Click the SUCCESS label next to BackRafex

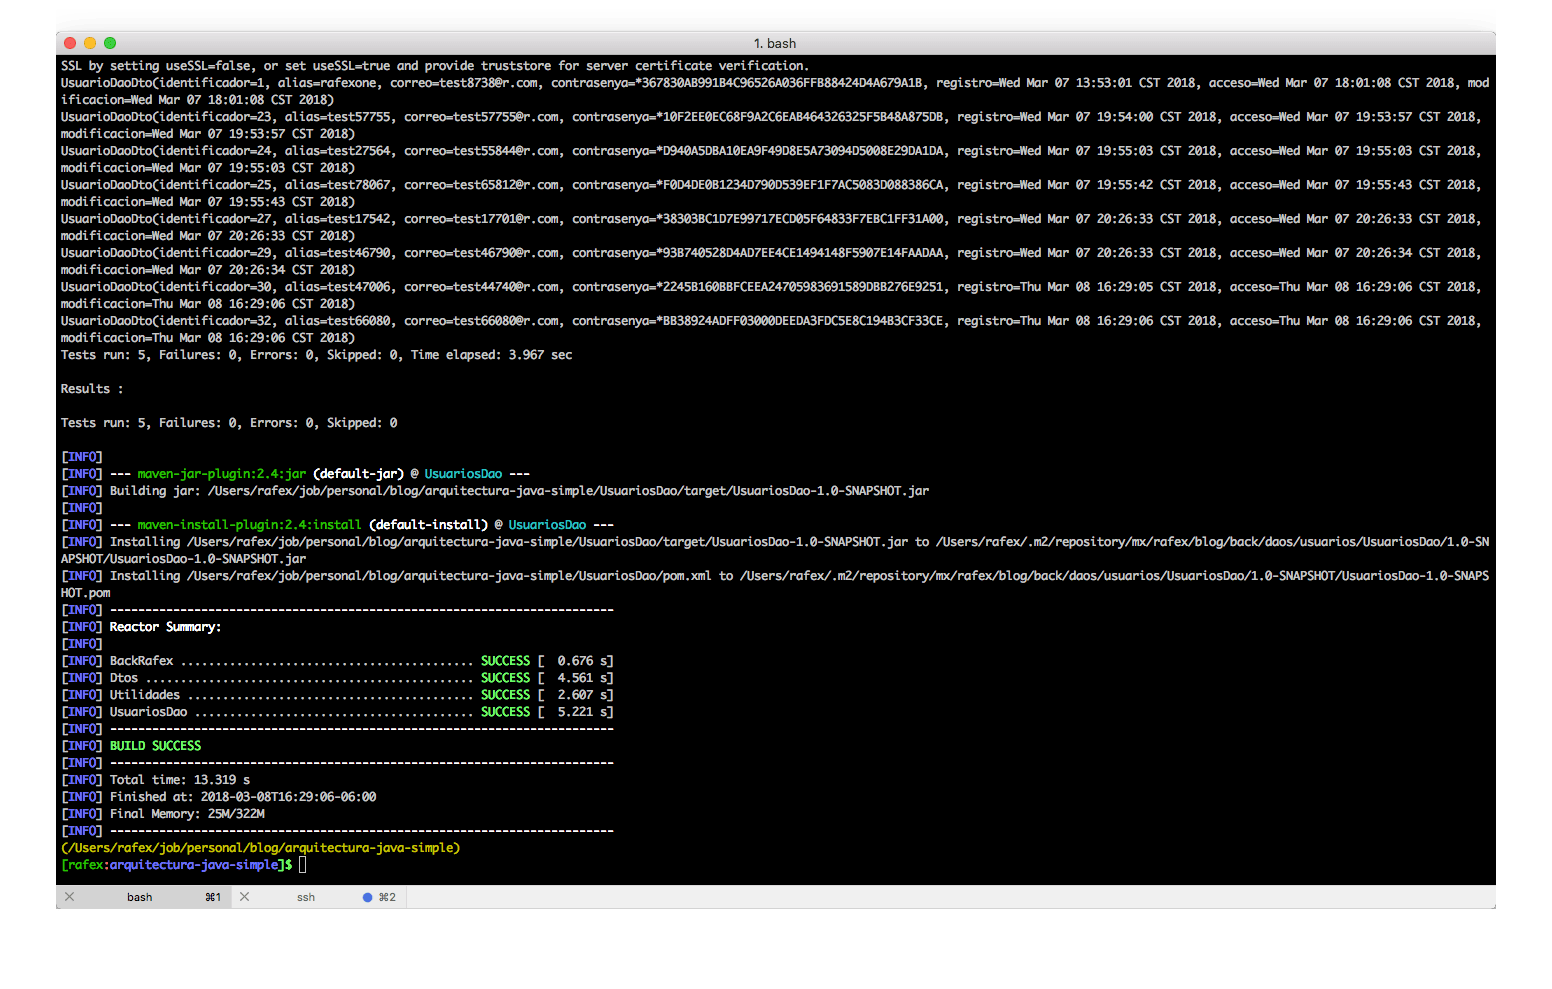[x=505, y=660]
